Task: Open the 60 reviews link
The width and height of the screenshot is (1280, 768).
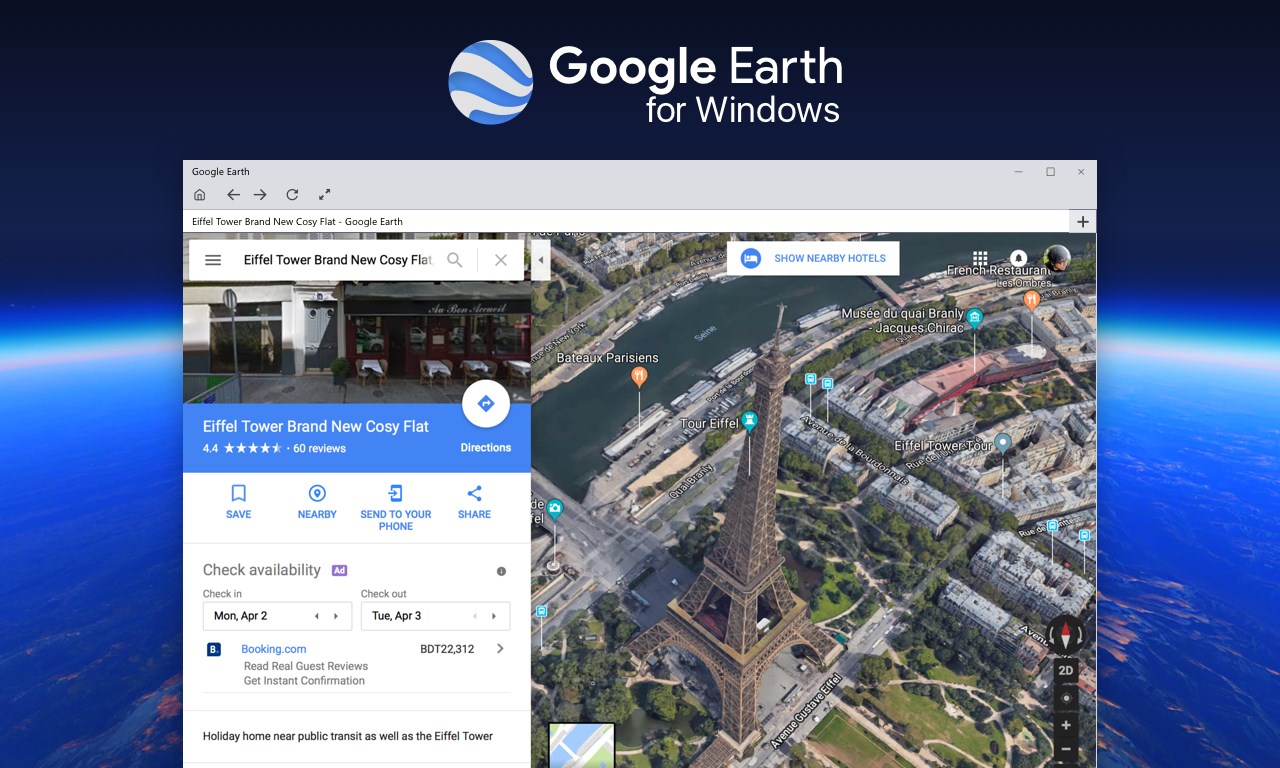Action: click(320, 448)
